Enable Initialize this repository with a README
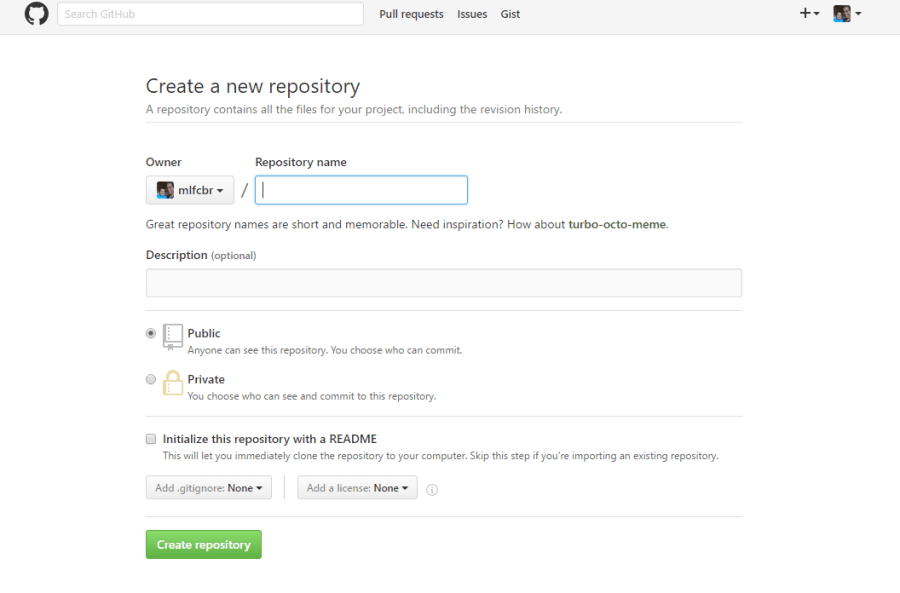The width and height of the screenshot is (900, 593). coord(151,439)
